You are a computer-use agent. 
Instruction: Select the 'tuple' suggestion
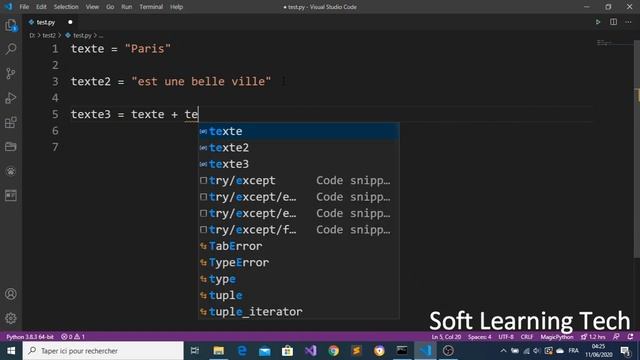point(299,295)
